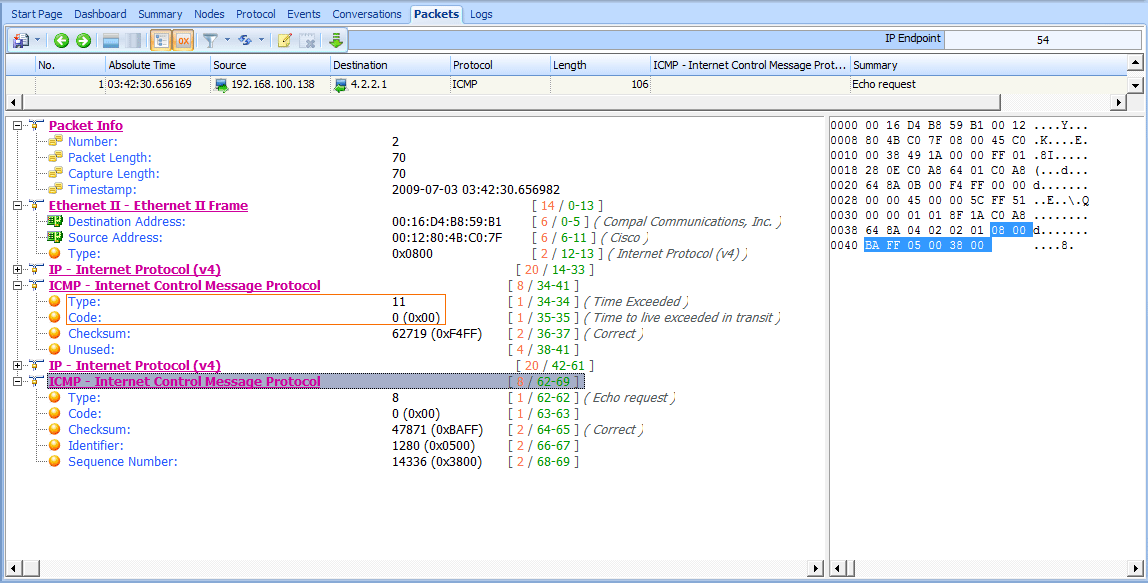Screen dimensions: 1148x583
Task: Switch to the Nodes tab
Action: [x=209, y=14]
